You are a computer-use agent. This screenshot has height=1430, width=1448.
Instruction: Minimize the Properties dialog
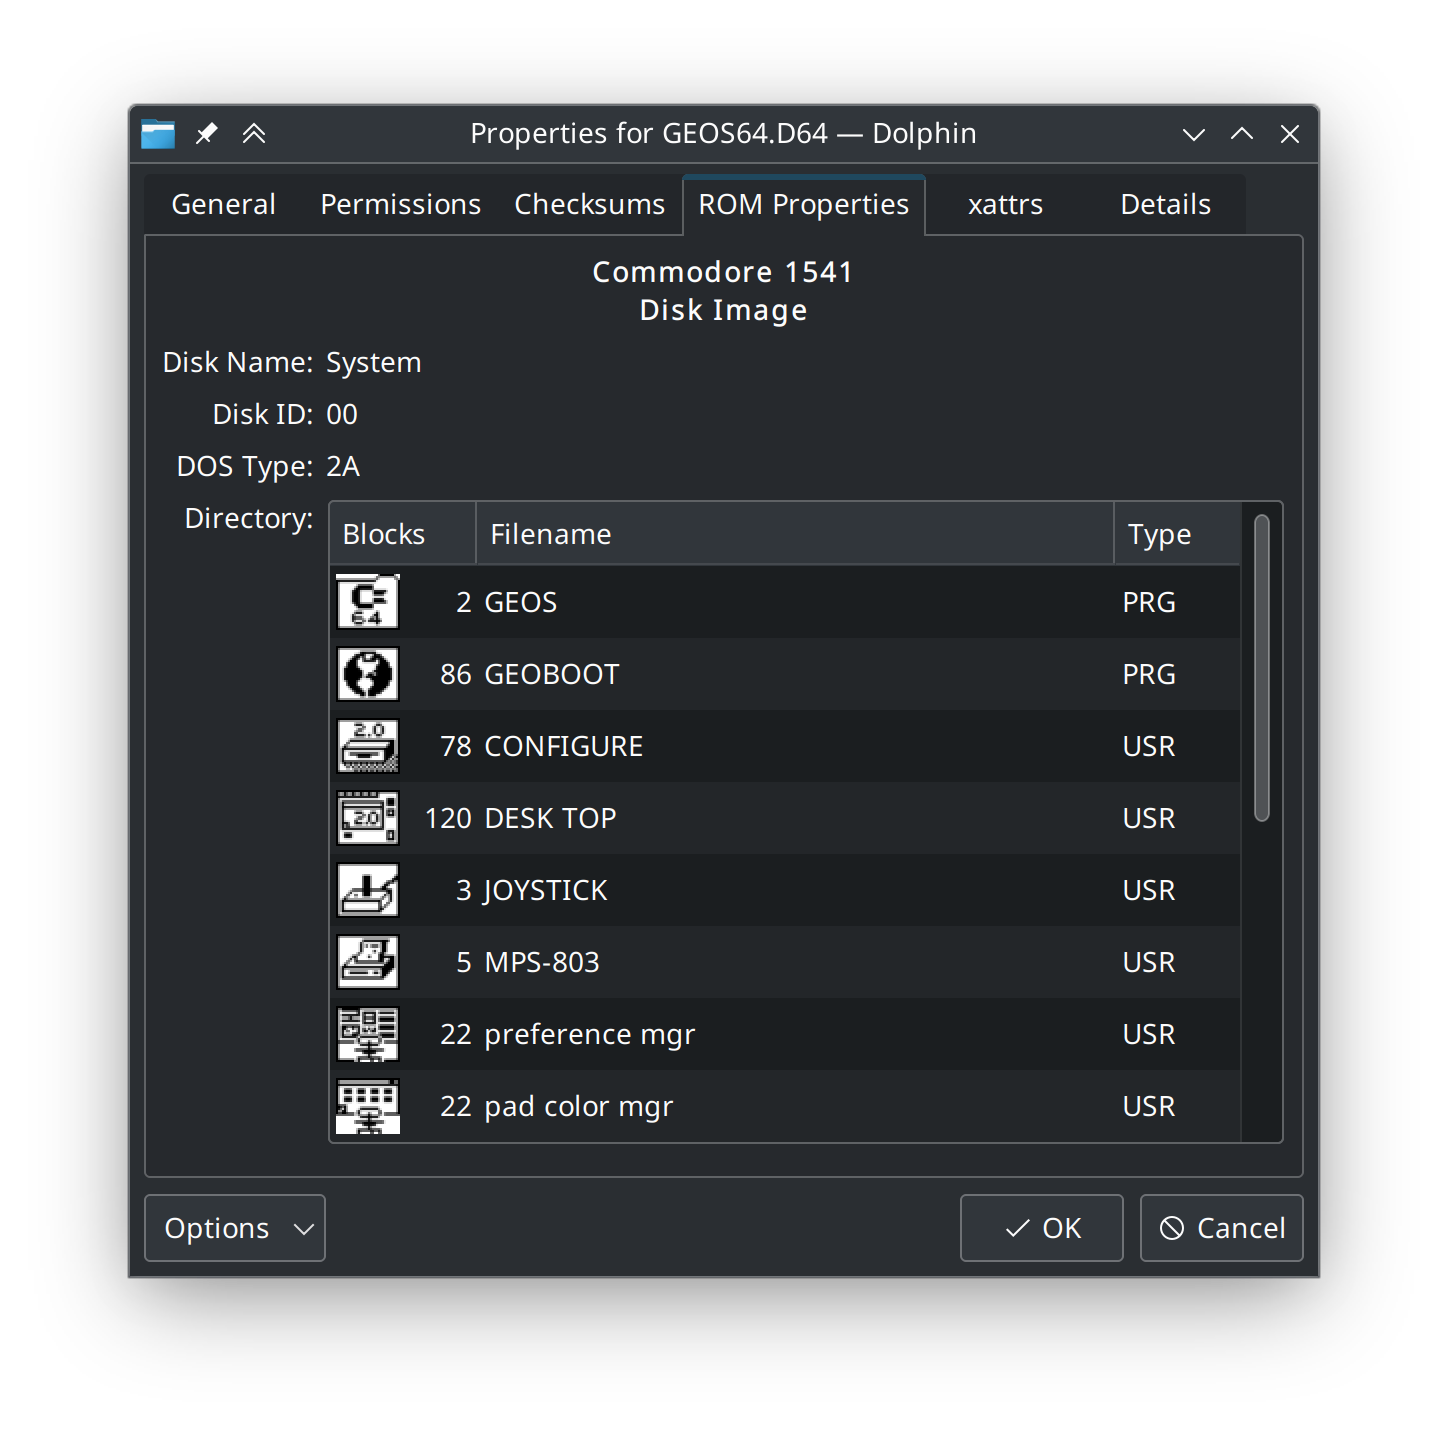pos(1194,134)
